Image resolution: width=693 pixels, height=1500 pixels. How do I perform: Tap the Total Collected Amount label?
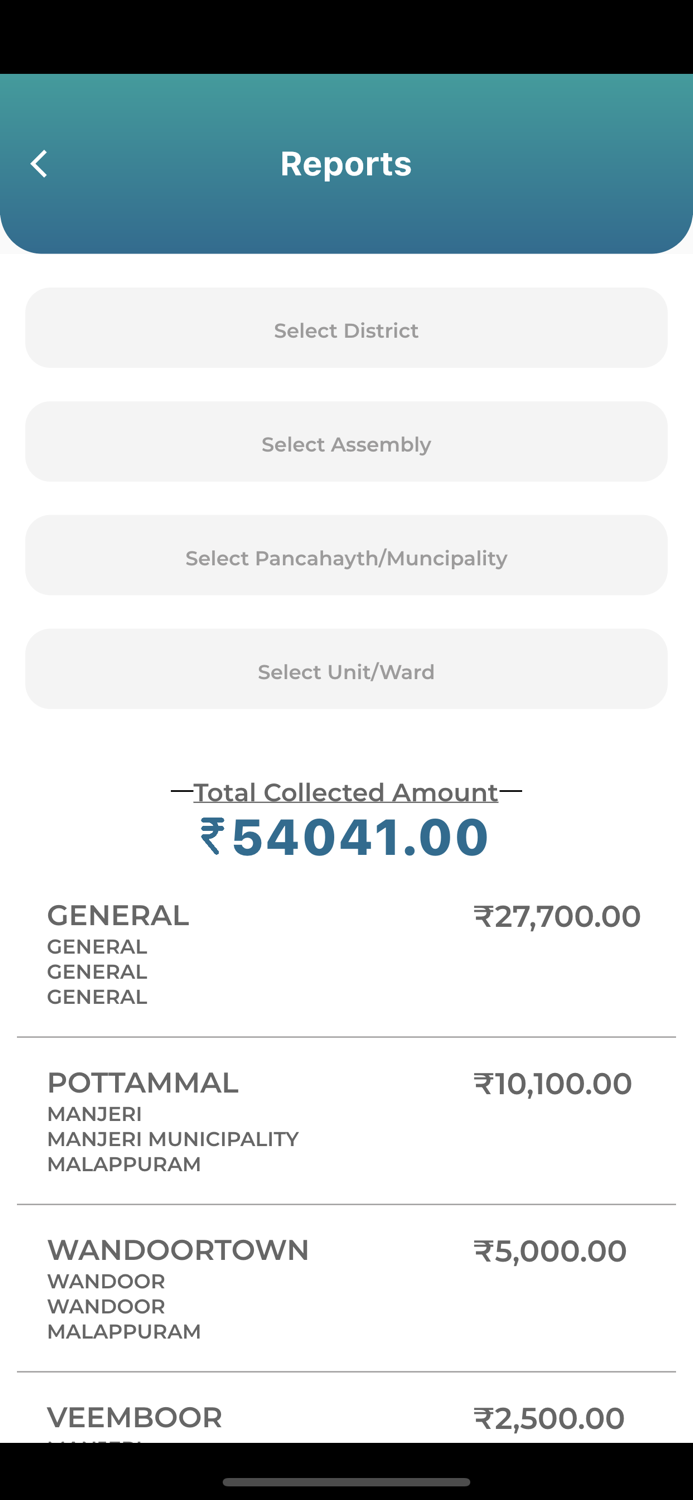(346, 792)
